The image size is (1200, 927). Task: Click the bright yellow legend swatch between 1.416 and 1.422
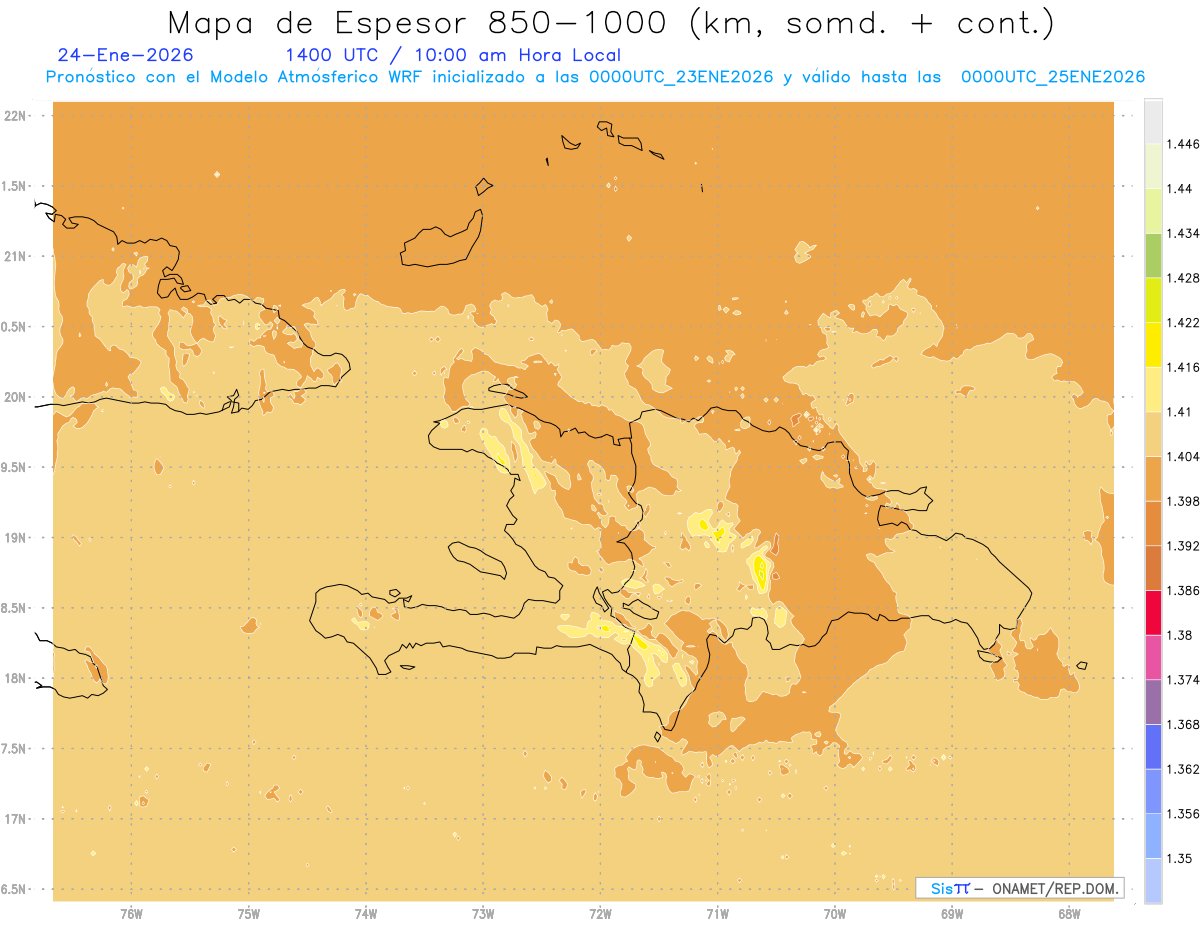click(1153, 345)
